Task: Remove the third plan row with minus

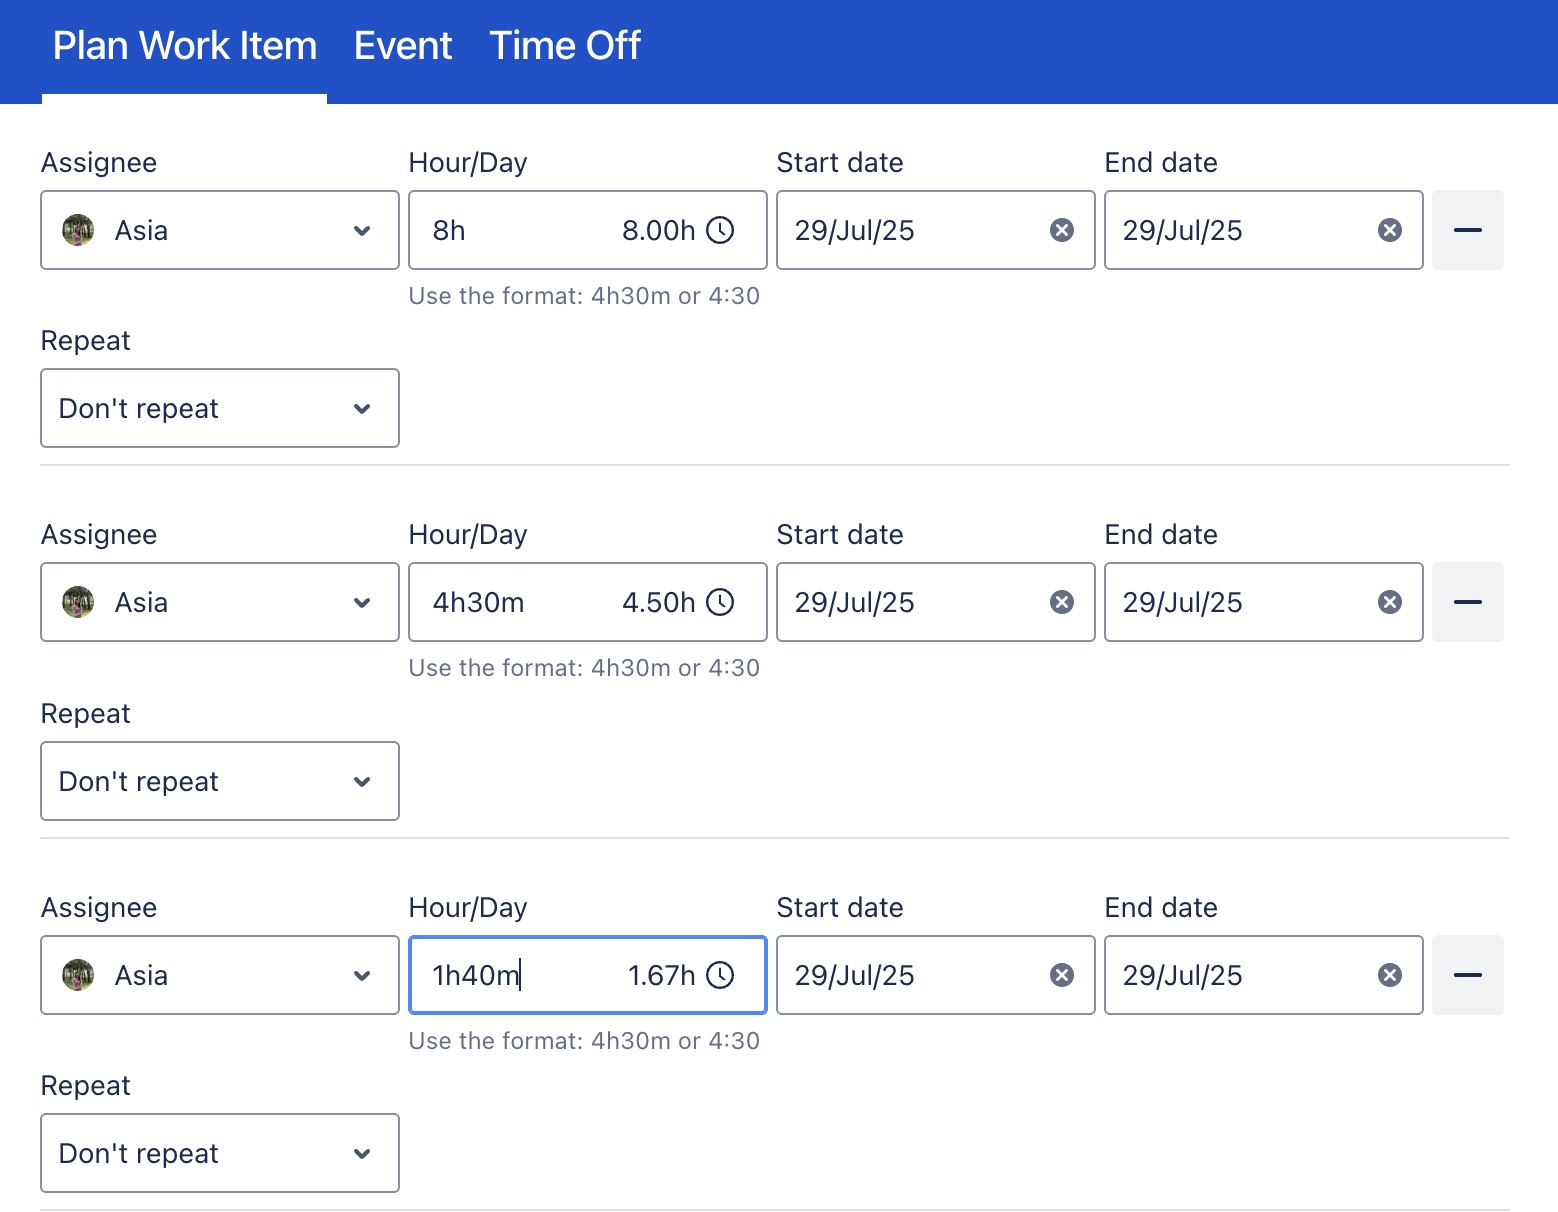Action: point(1467,975)
